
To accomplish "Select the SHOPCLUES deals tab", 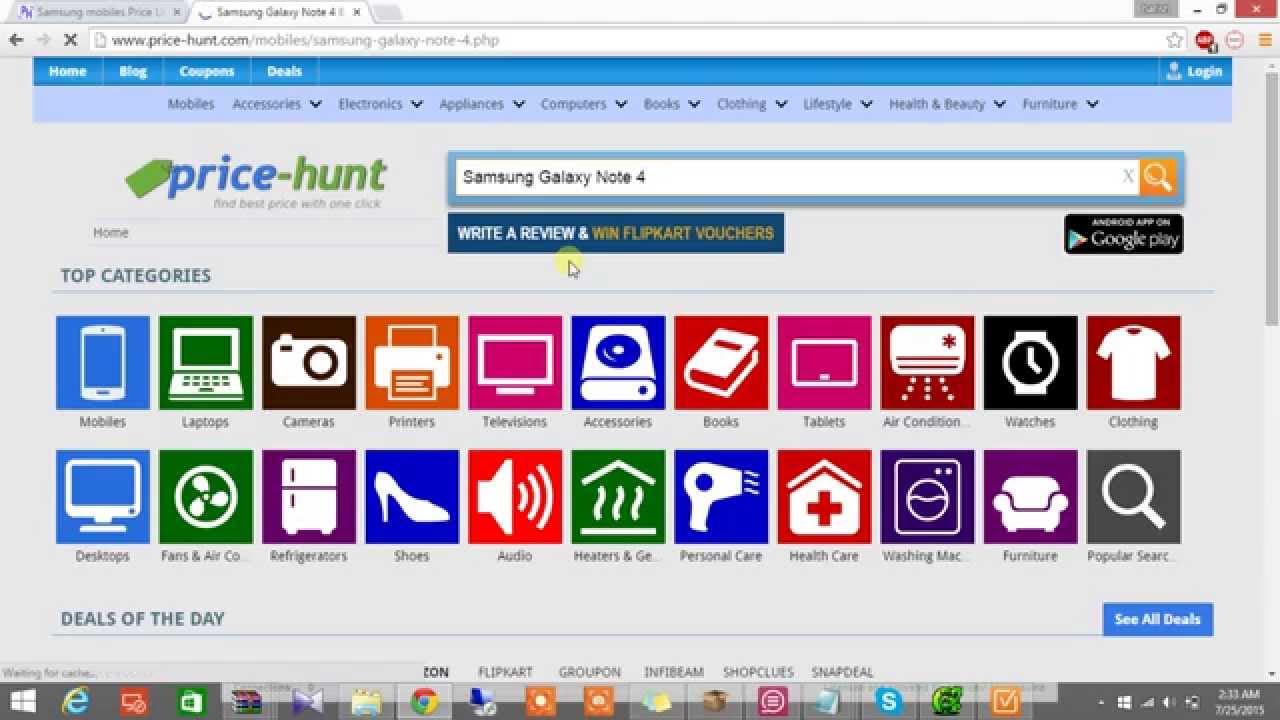I will [x=758, y=672].
